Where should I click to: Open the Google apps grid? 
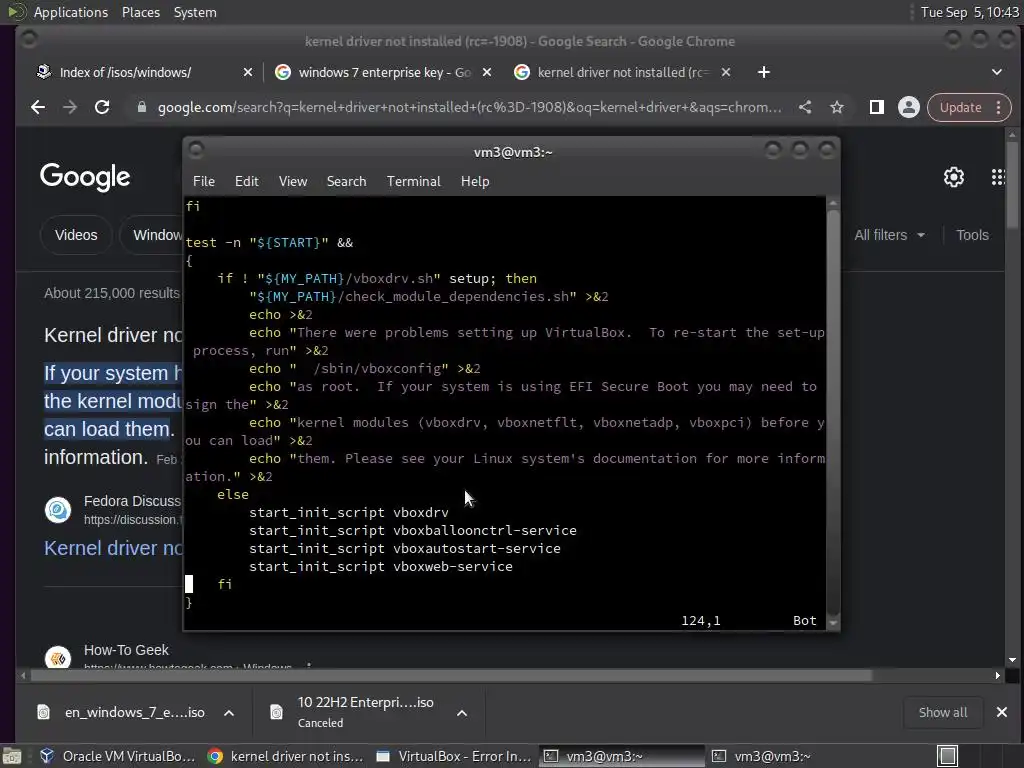(998, 177)
